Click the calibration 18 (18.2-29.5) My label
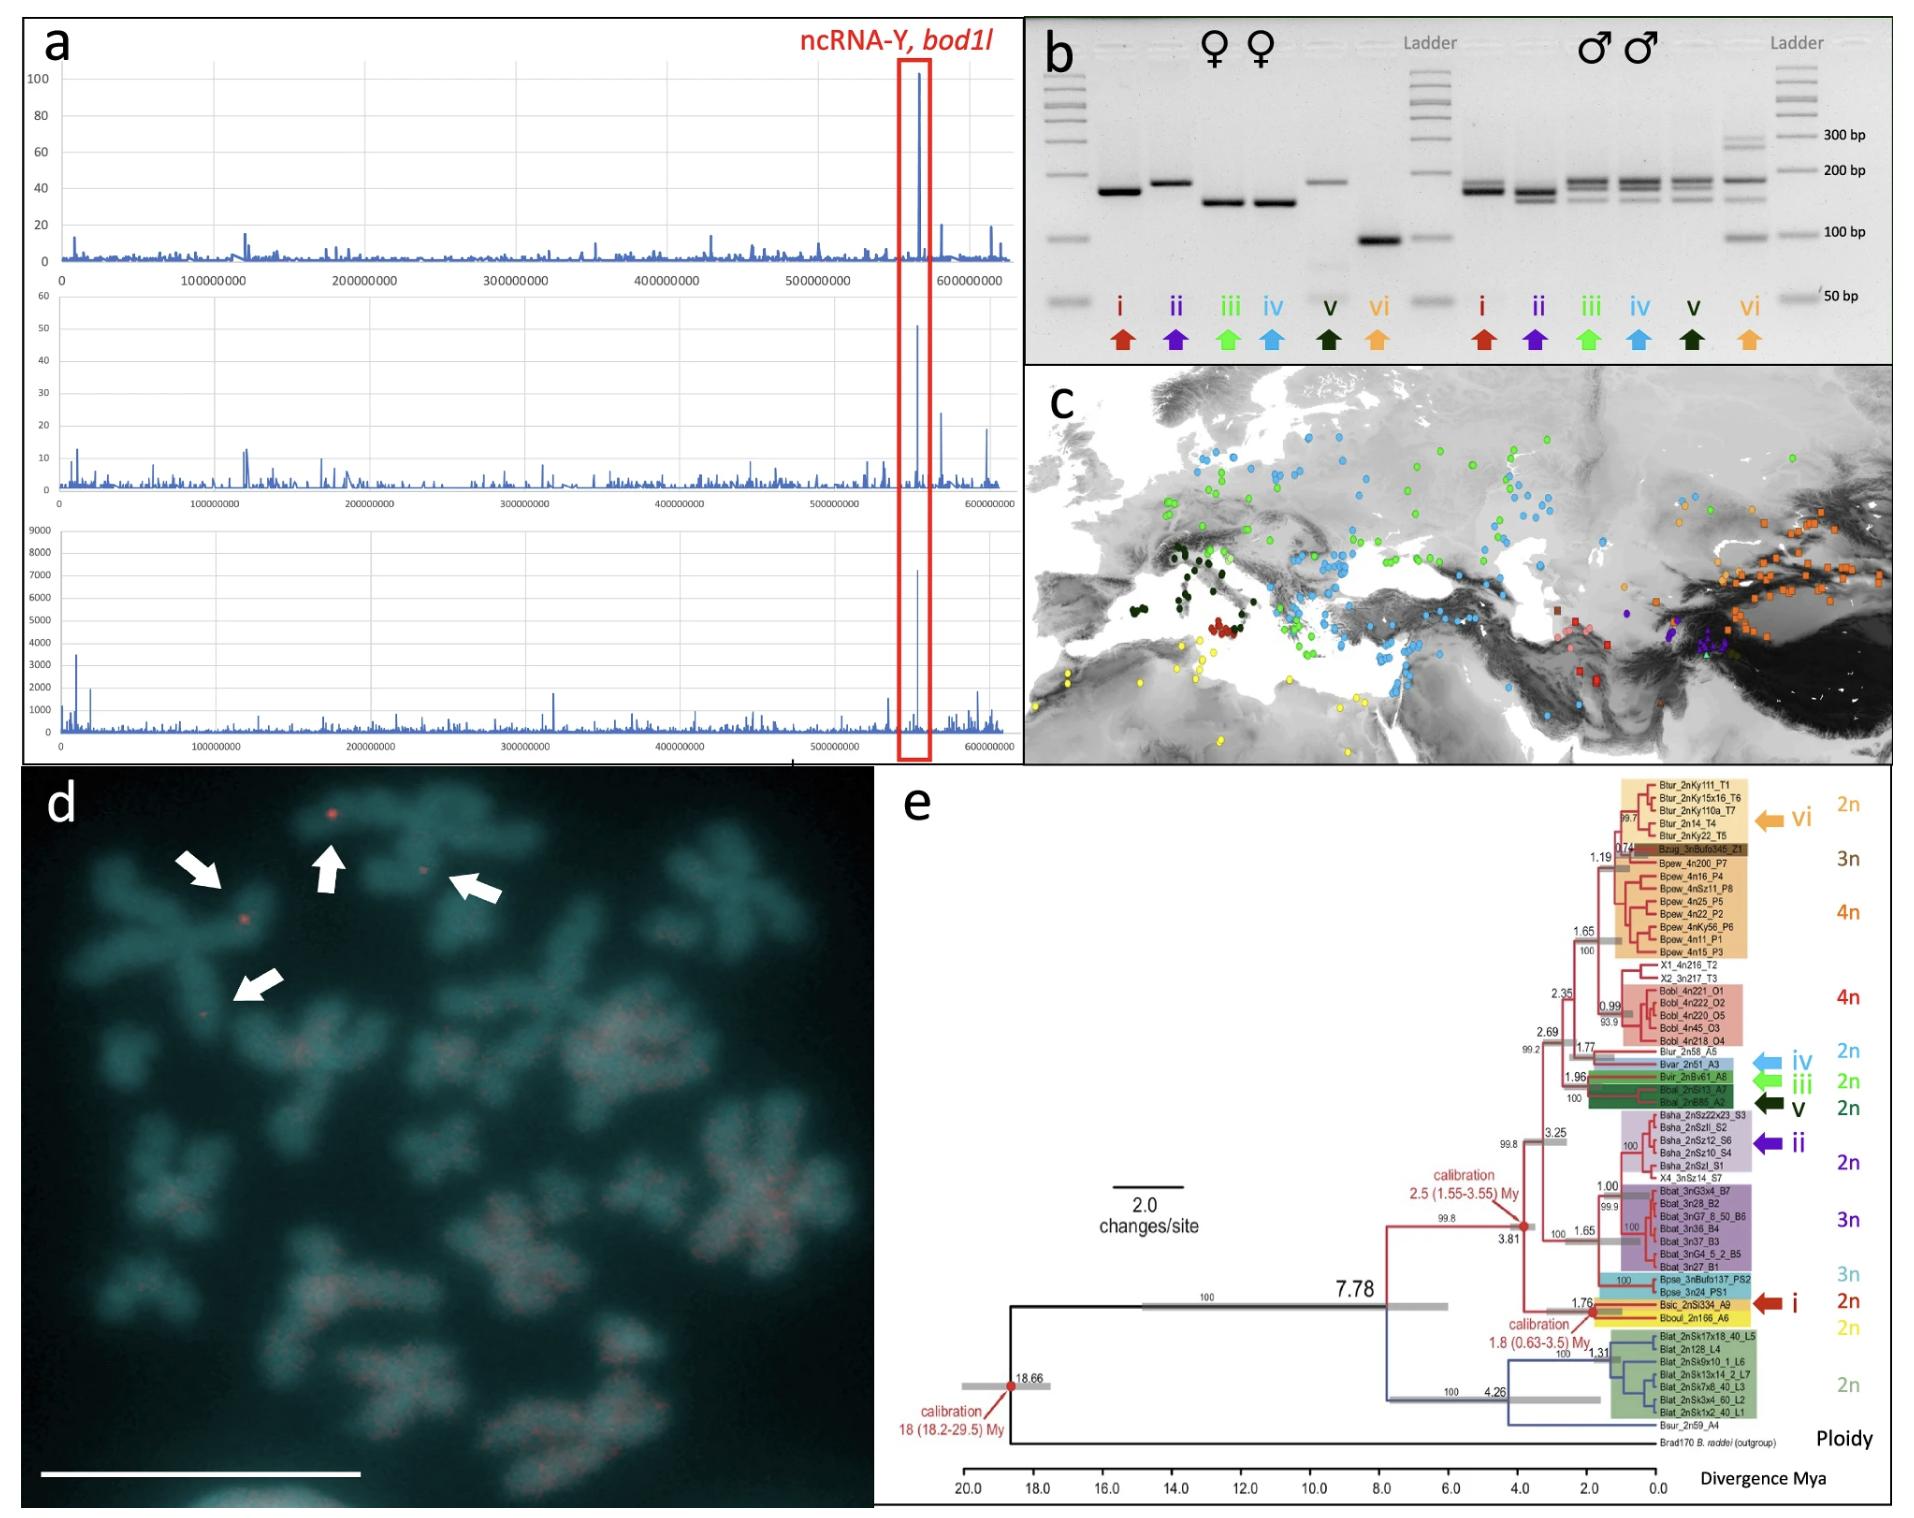Screen dimensions: 1914x1518 coord(950,1421)
